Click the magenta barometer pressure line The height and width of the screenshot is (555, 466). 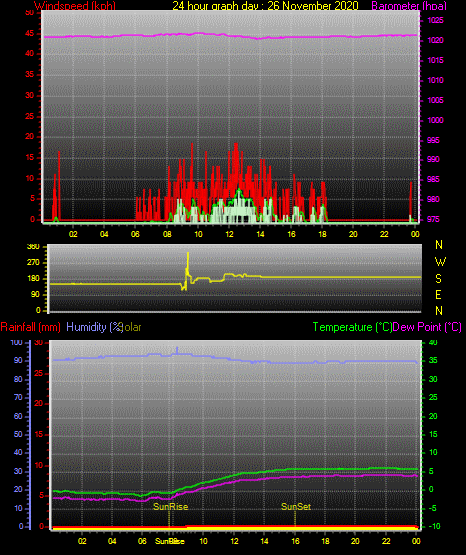click(x=230, y=36)
